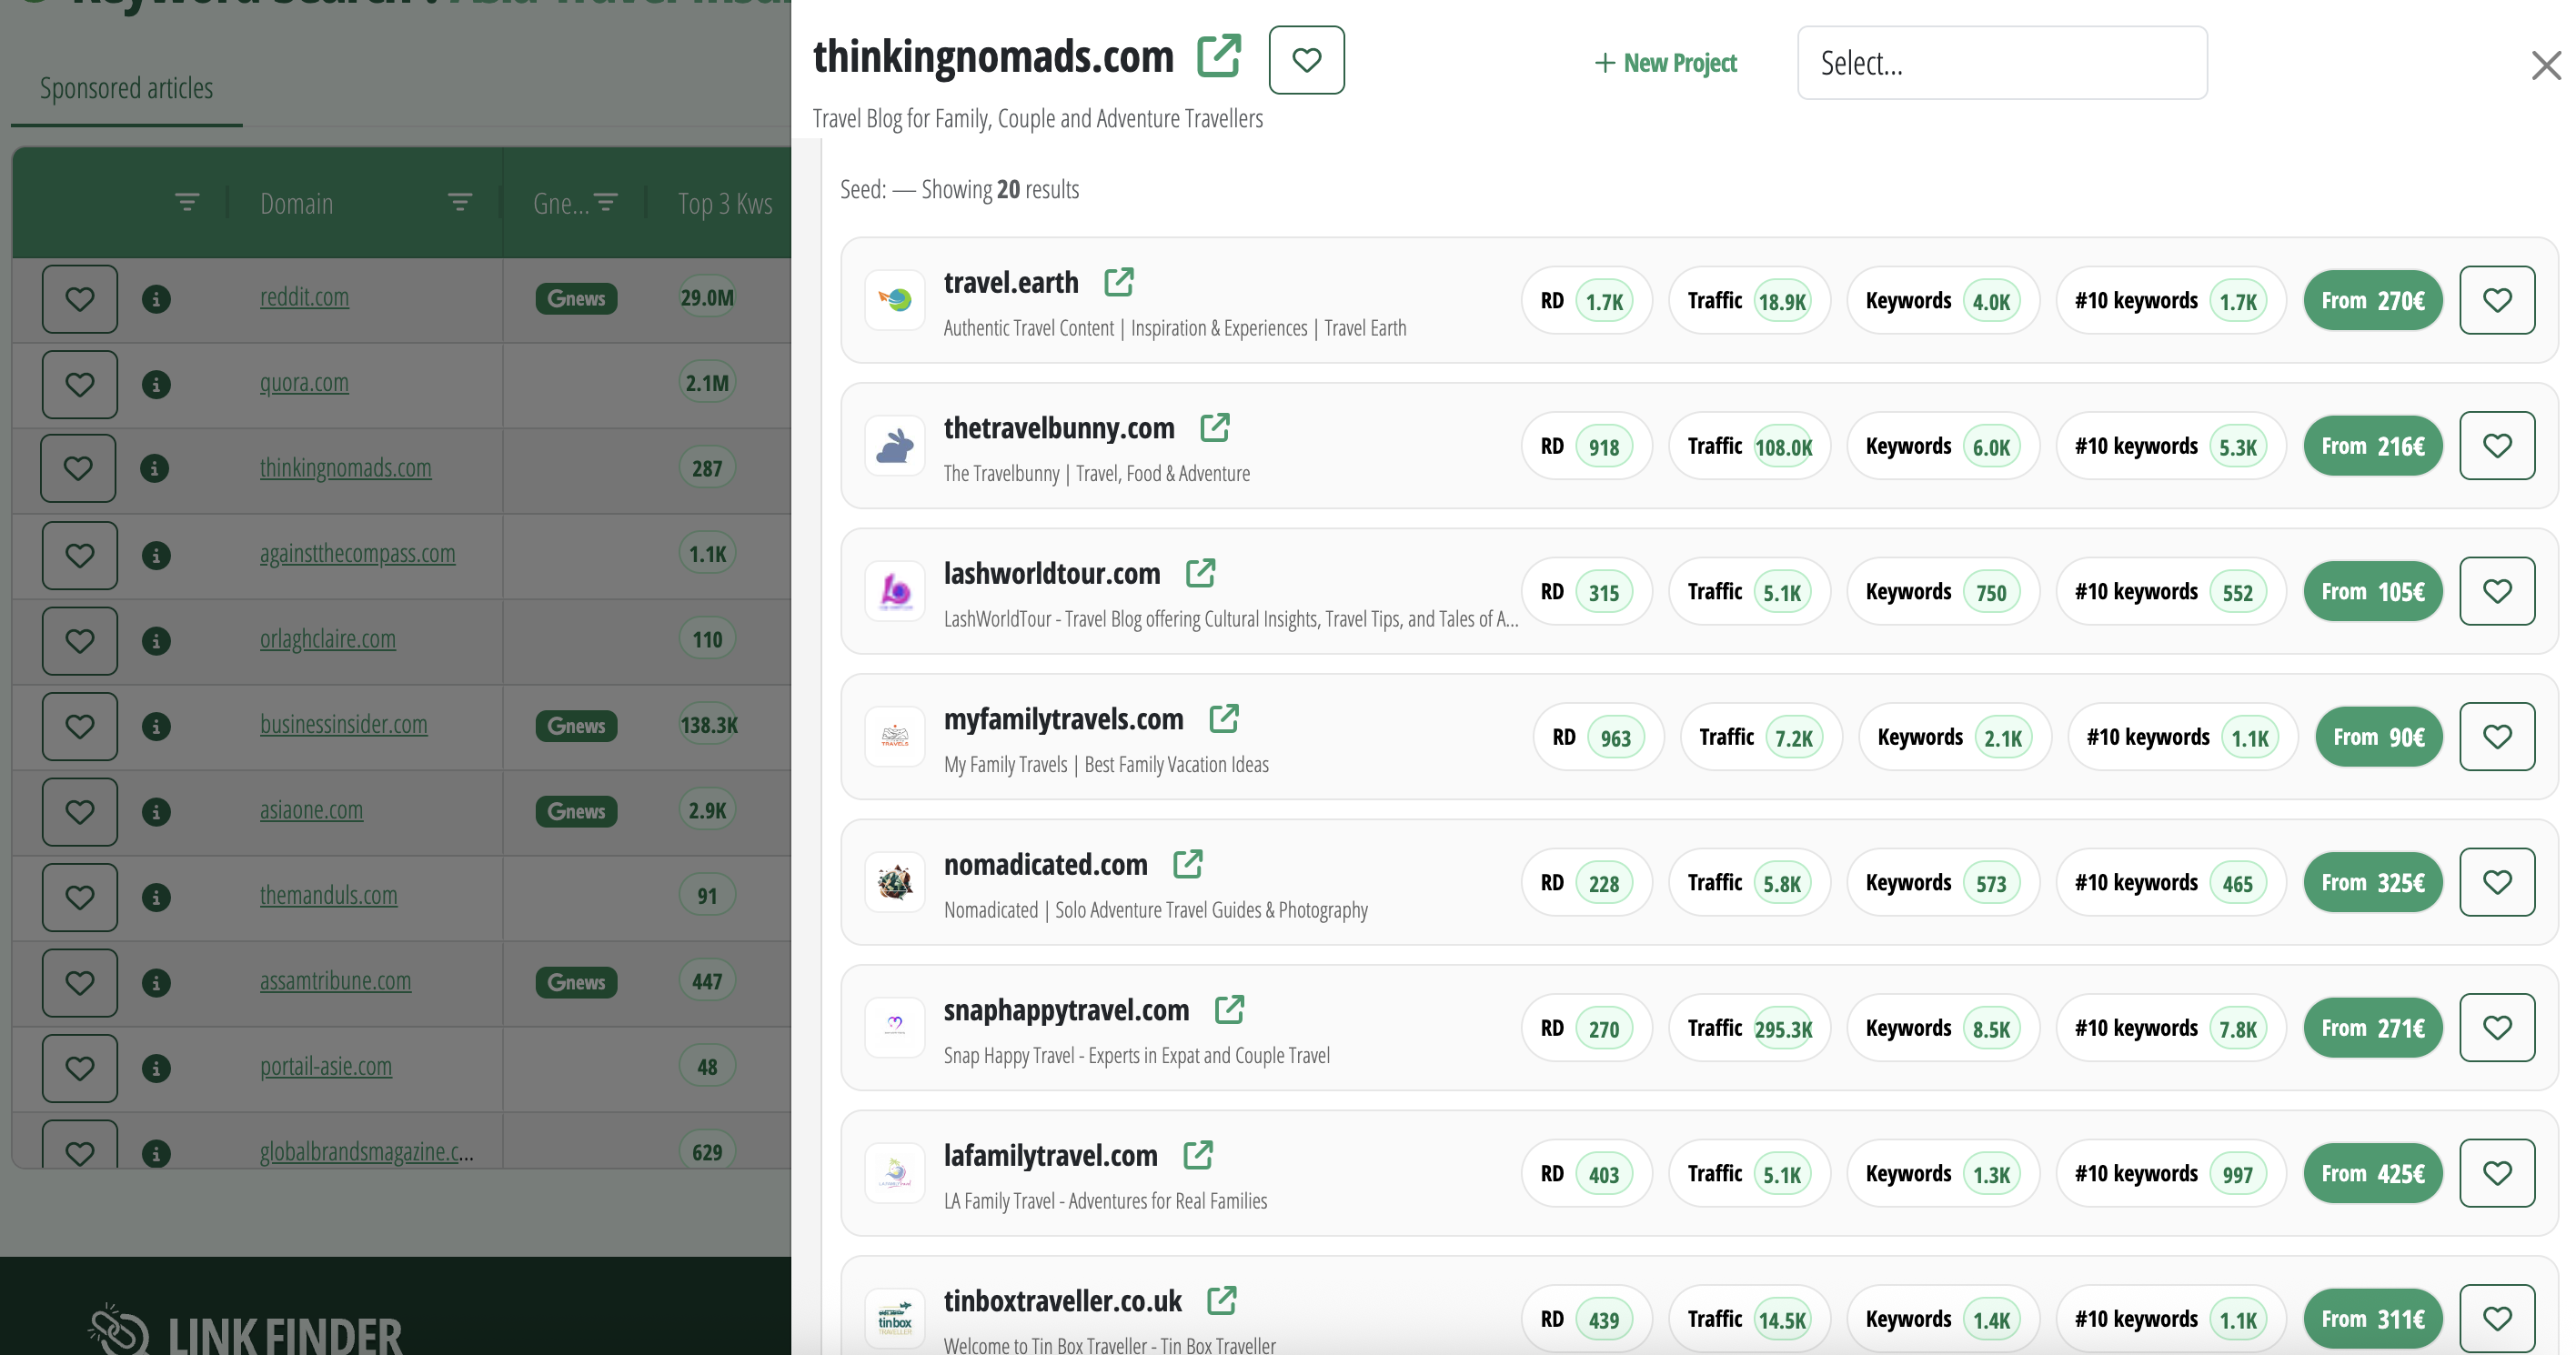This screenshot has height=1355, width=2576.
Task: Favorite travel.earth with its heart button
Action: coord(2497,300)
